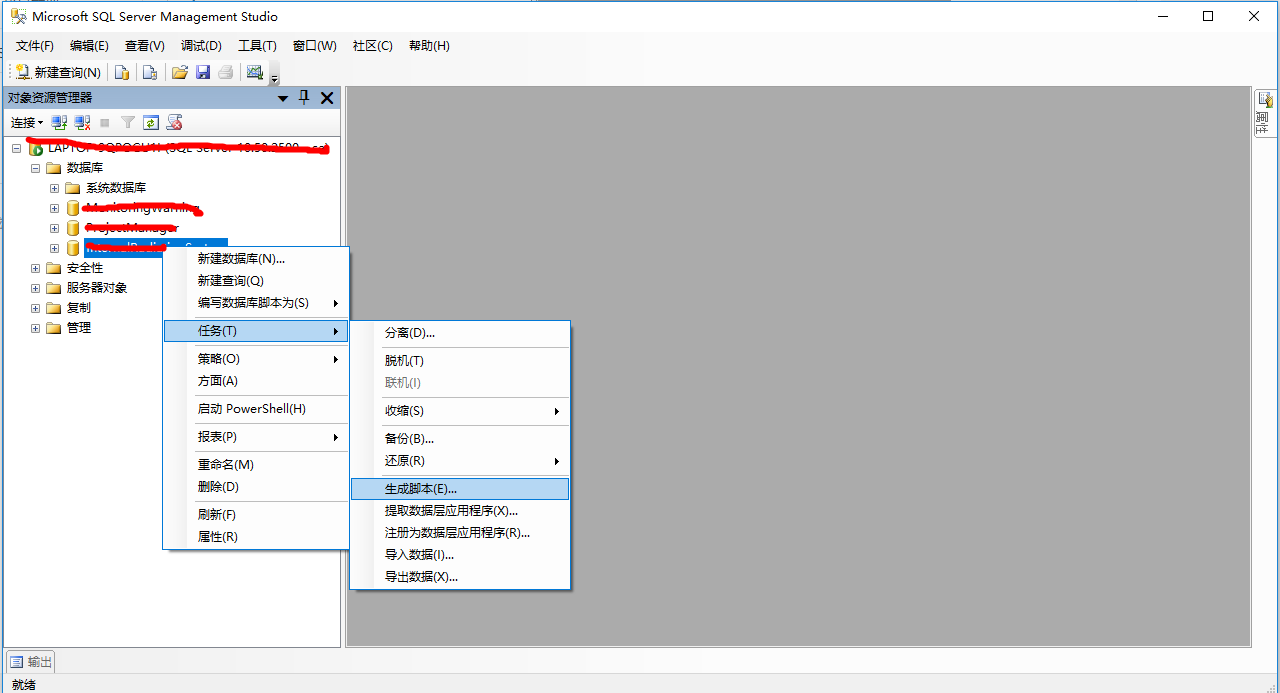This screenshot has height=693, width=1280.
Task: Expand the 安全性 node
Action: pos(35,267)
